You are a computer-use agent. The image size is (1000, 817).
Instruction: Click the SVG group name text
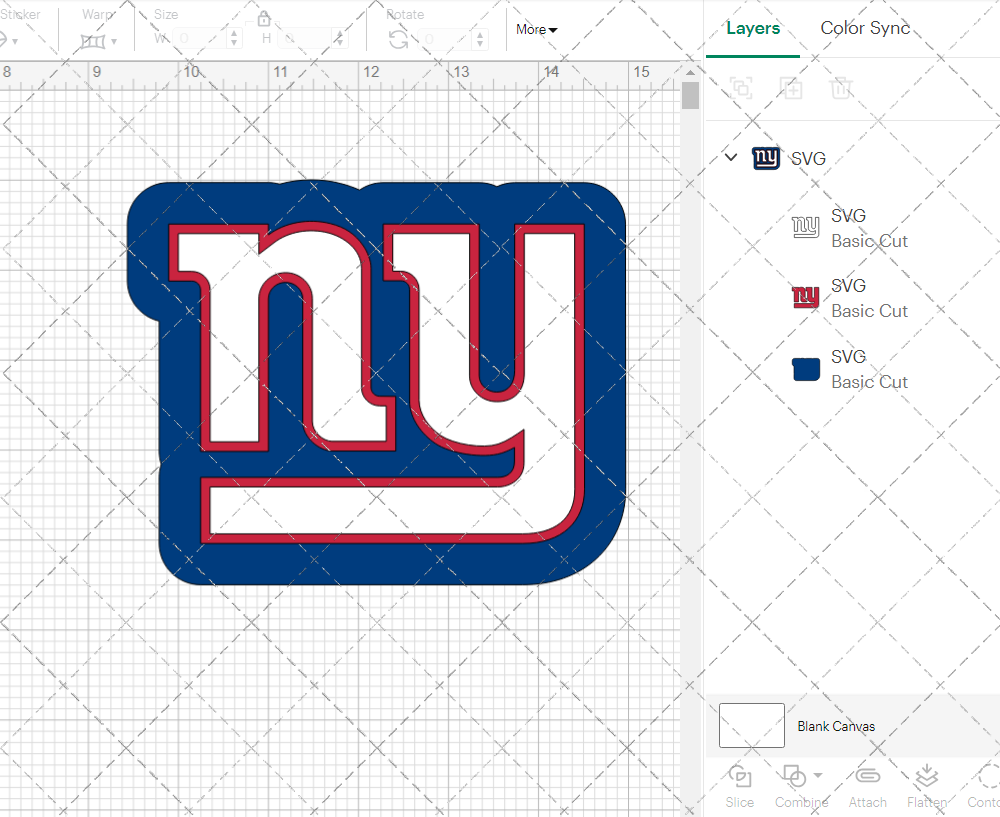[x=808, y=158]
